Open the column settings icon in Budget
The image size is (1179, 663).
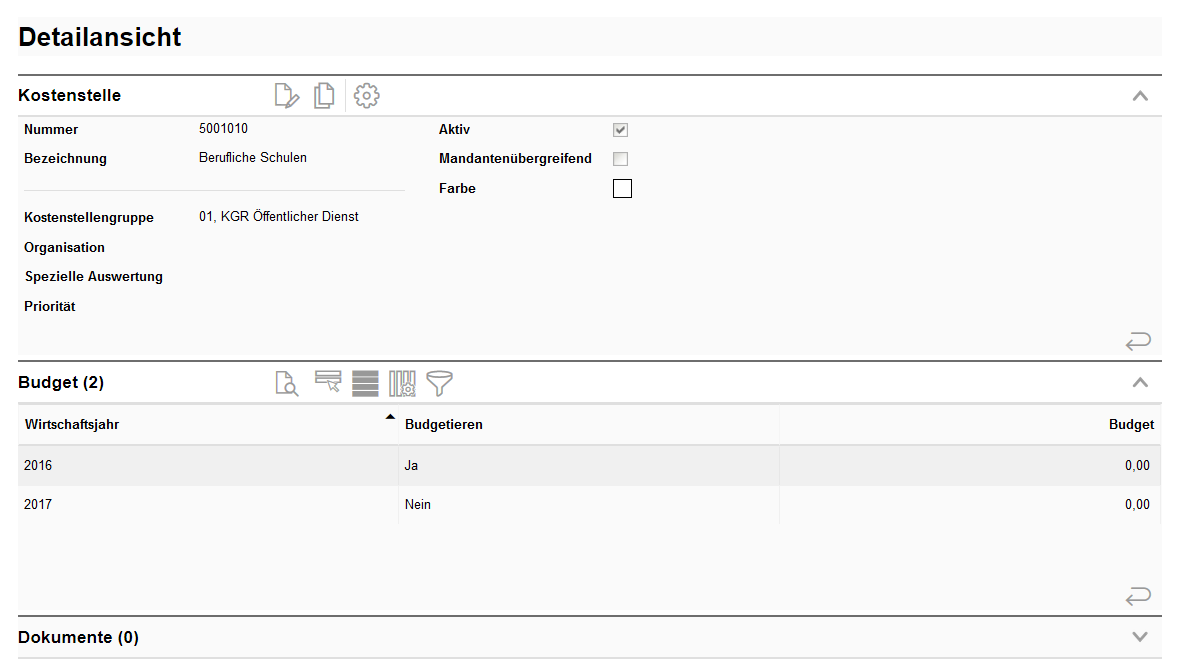[402, 383]
